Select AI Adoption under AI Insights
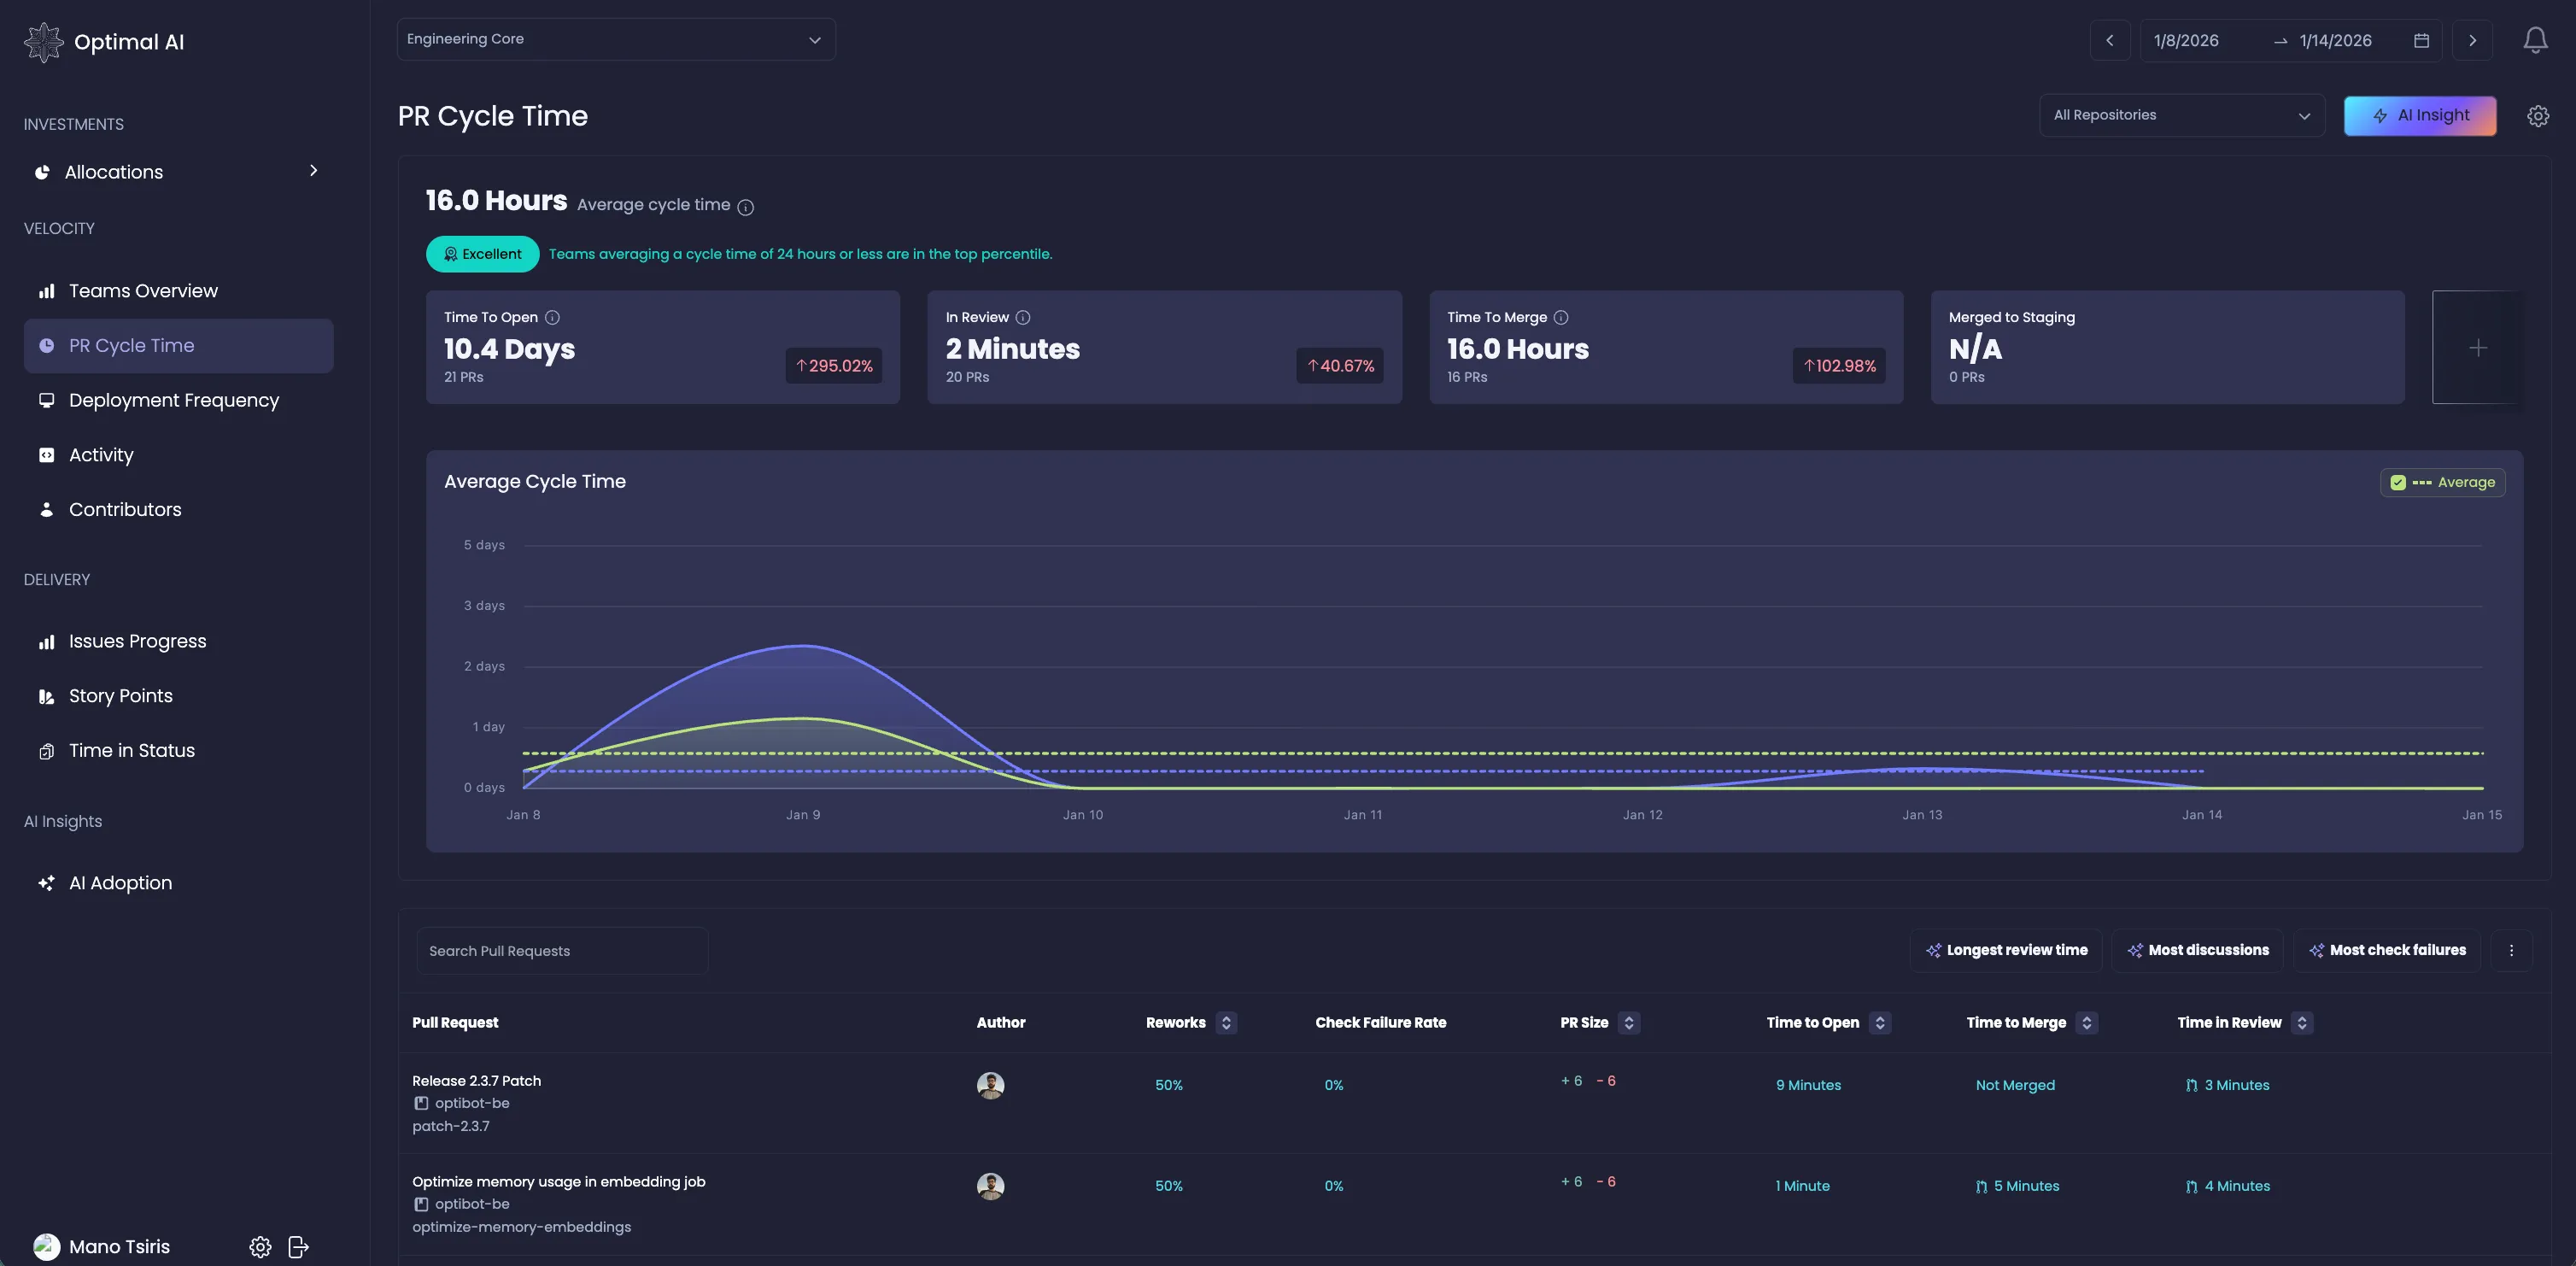The height and width of the screenshot is (1266, 2576). (x=120, y=882)
